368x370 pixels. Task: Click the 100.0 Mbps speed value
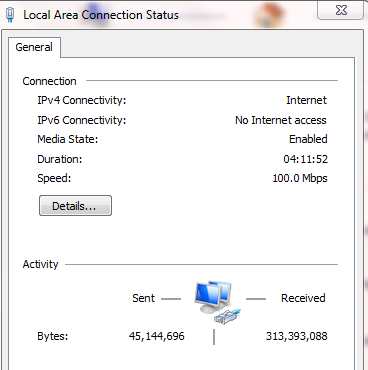300,178
